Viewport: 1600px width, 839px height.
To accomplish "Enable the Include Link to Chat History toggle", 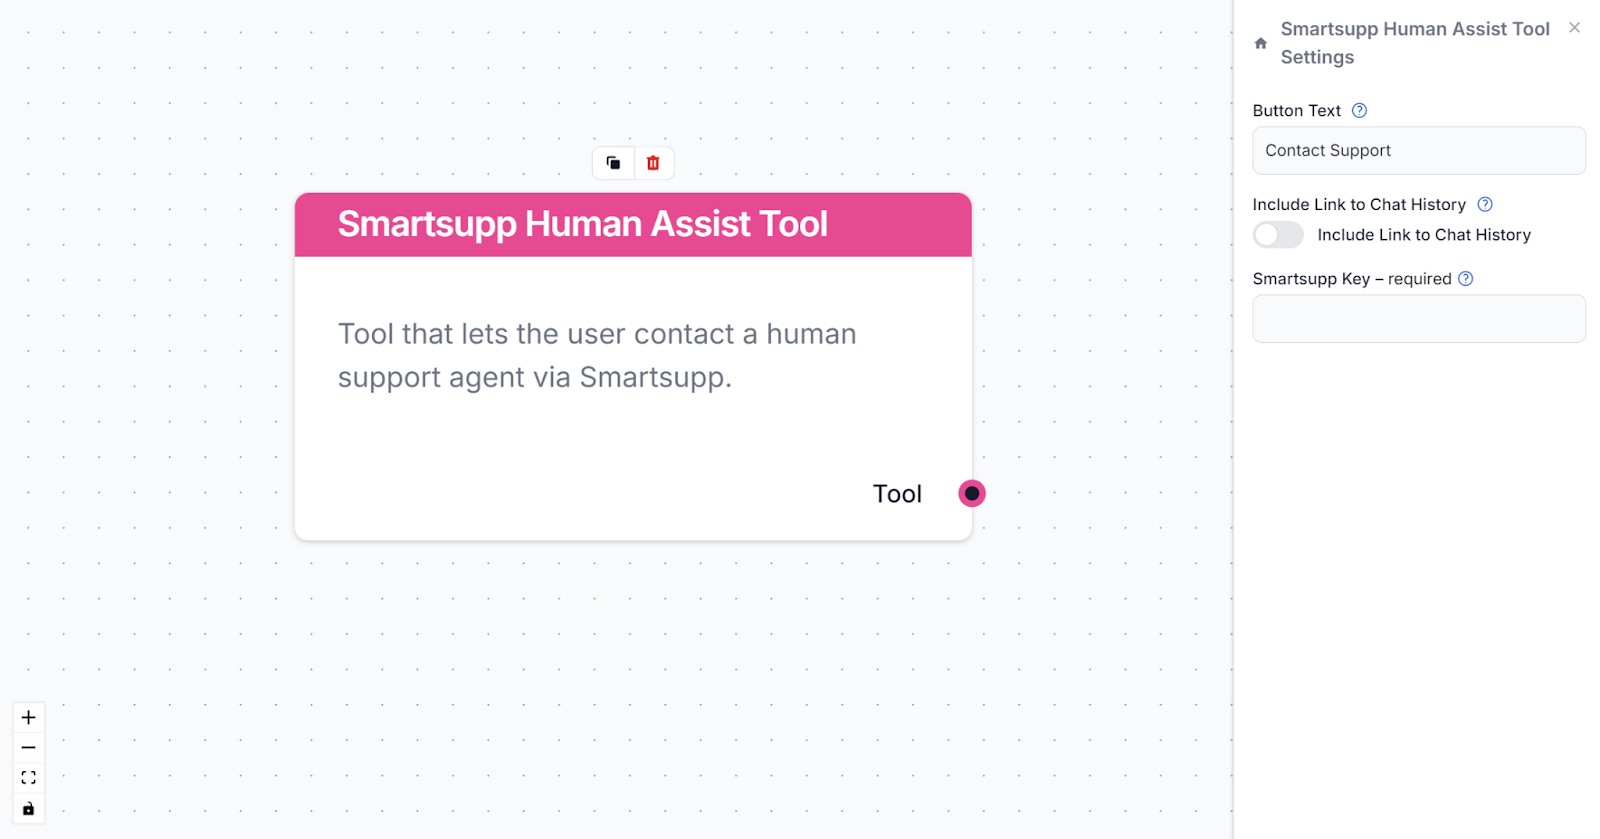I will [x=1277, y=234].
